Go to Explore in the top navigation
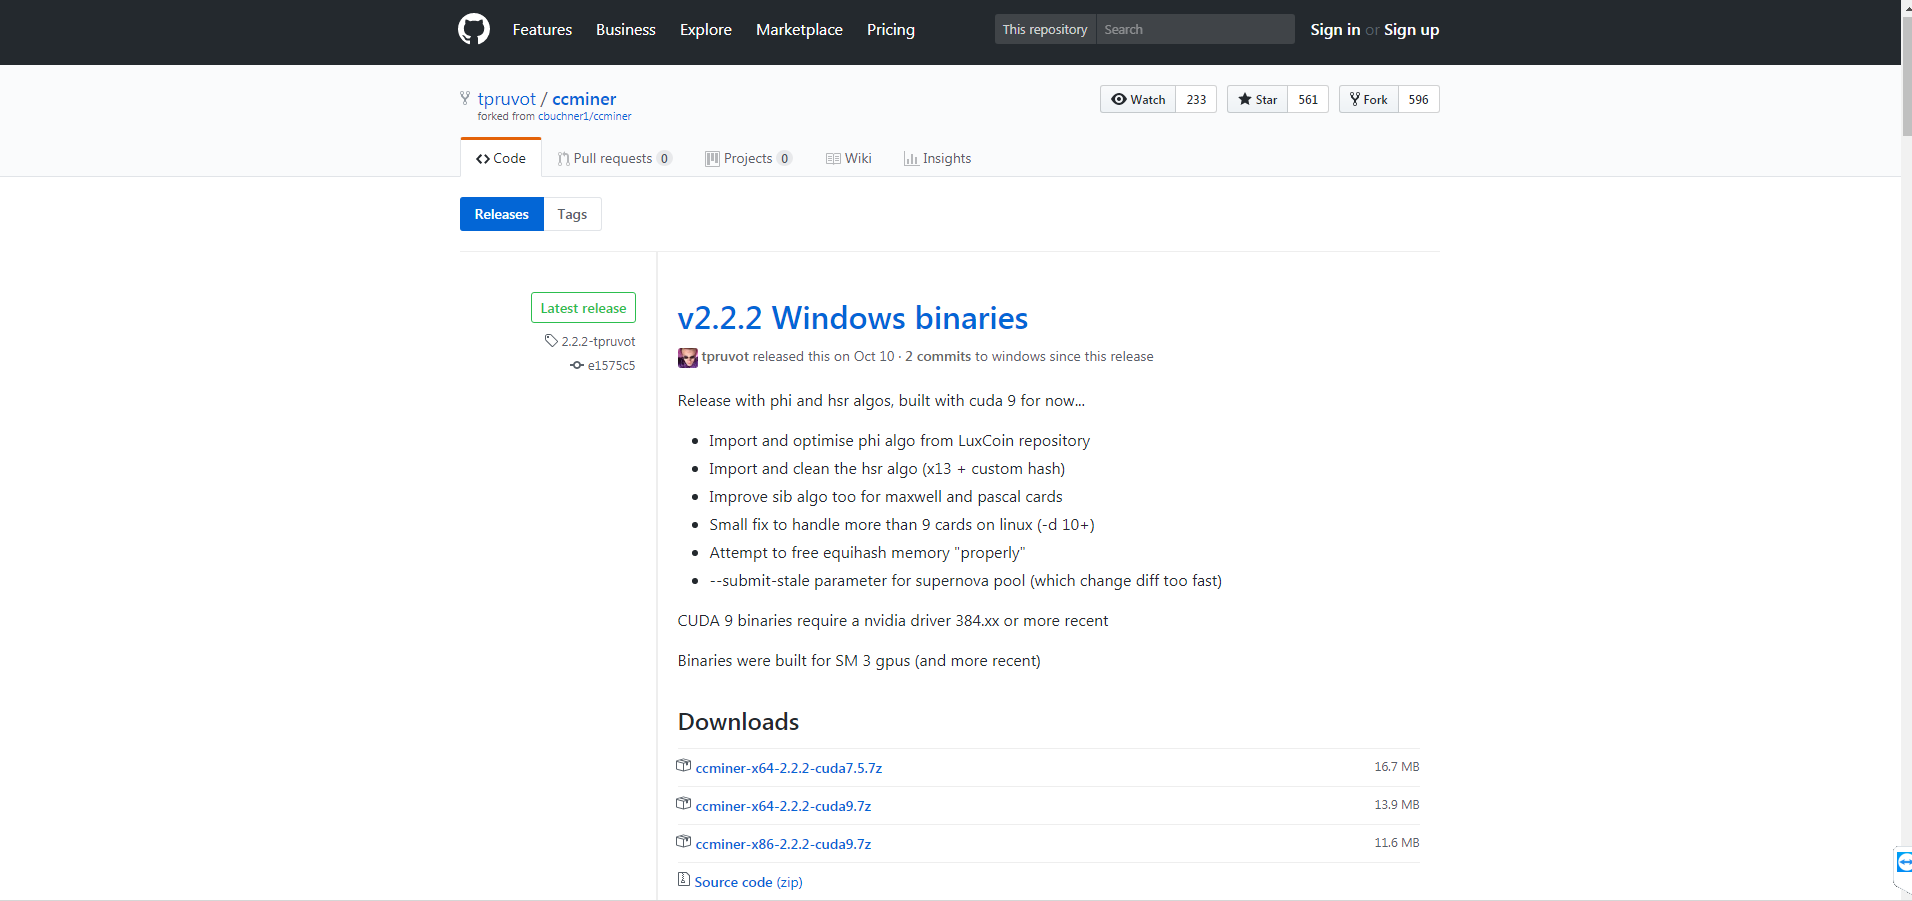 click(706, 30)
